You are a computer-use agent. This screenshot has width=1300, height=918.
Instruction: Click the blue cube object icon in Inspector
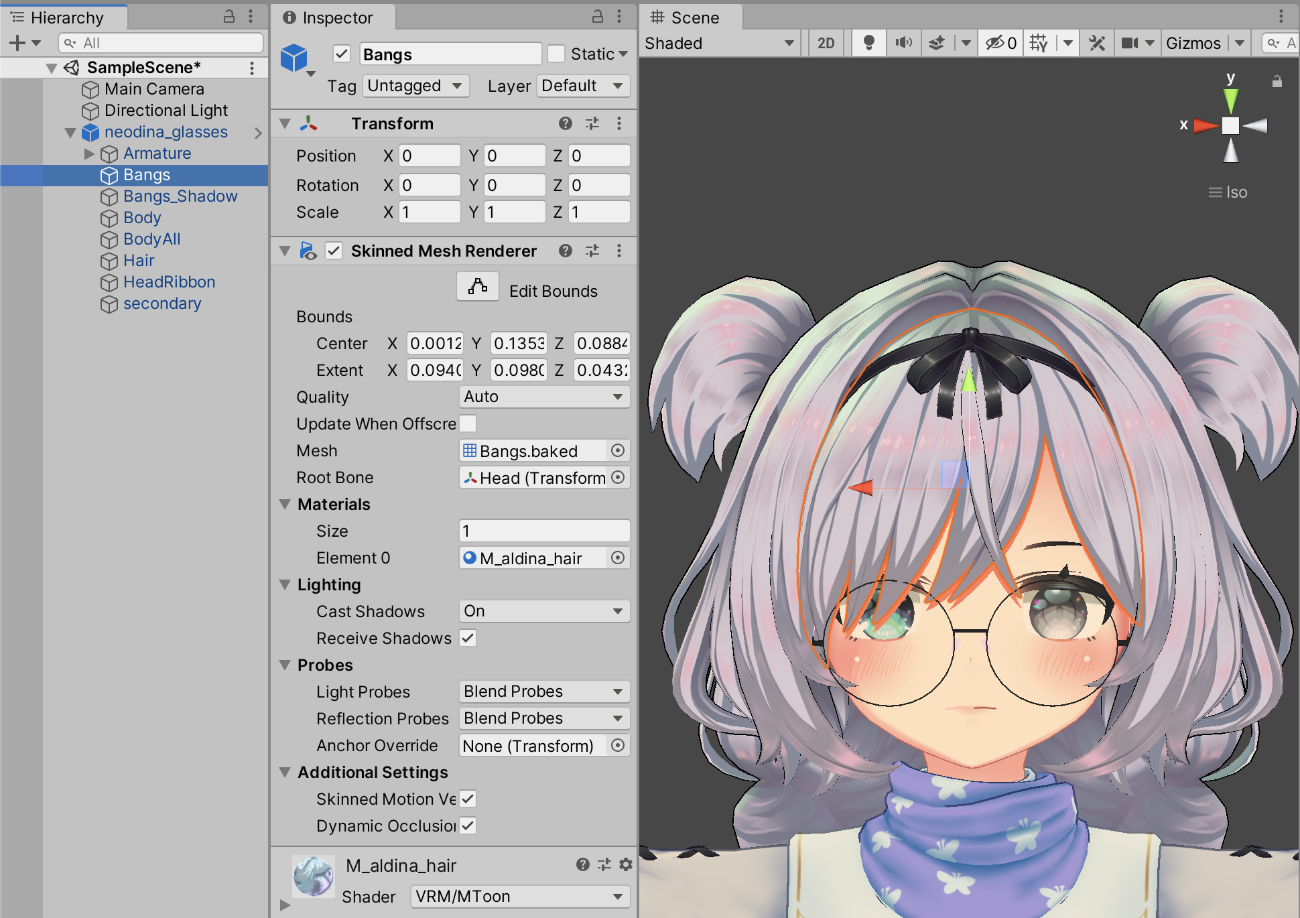294,58
